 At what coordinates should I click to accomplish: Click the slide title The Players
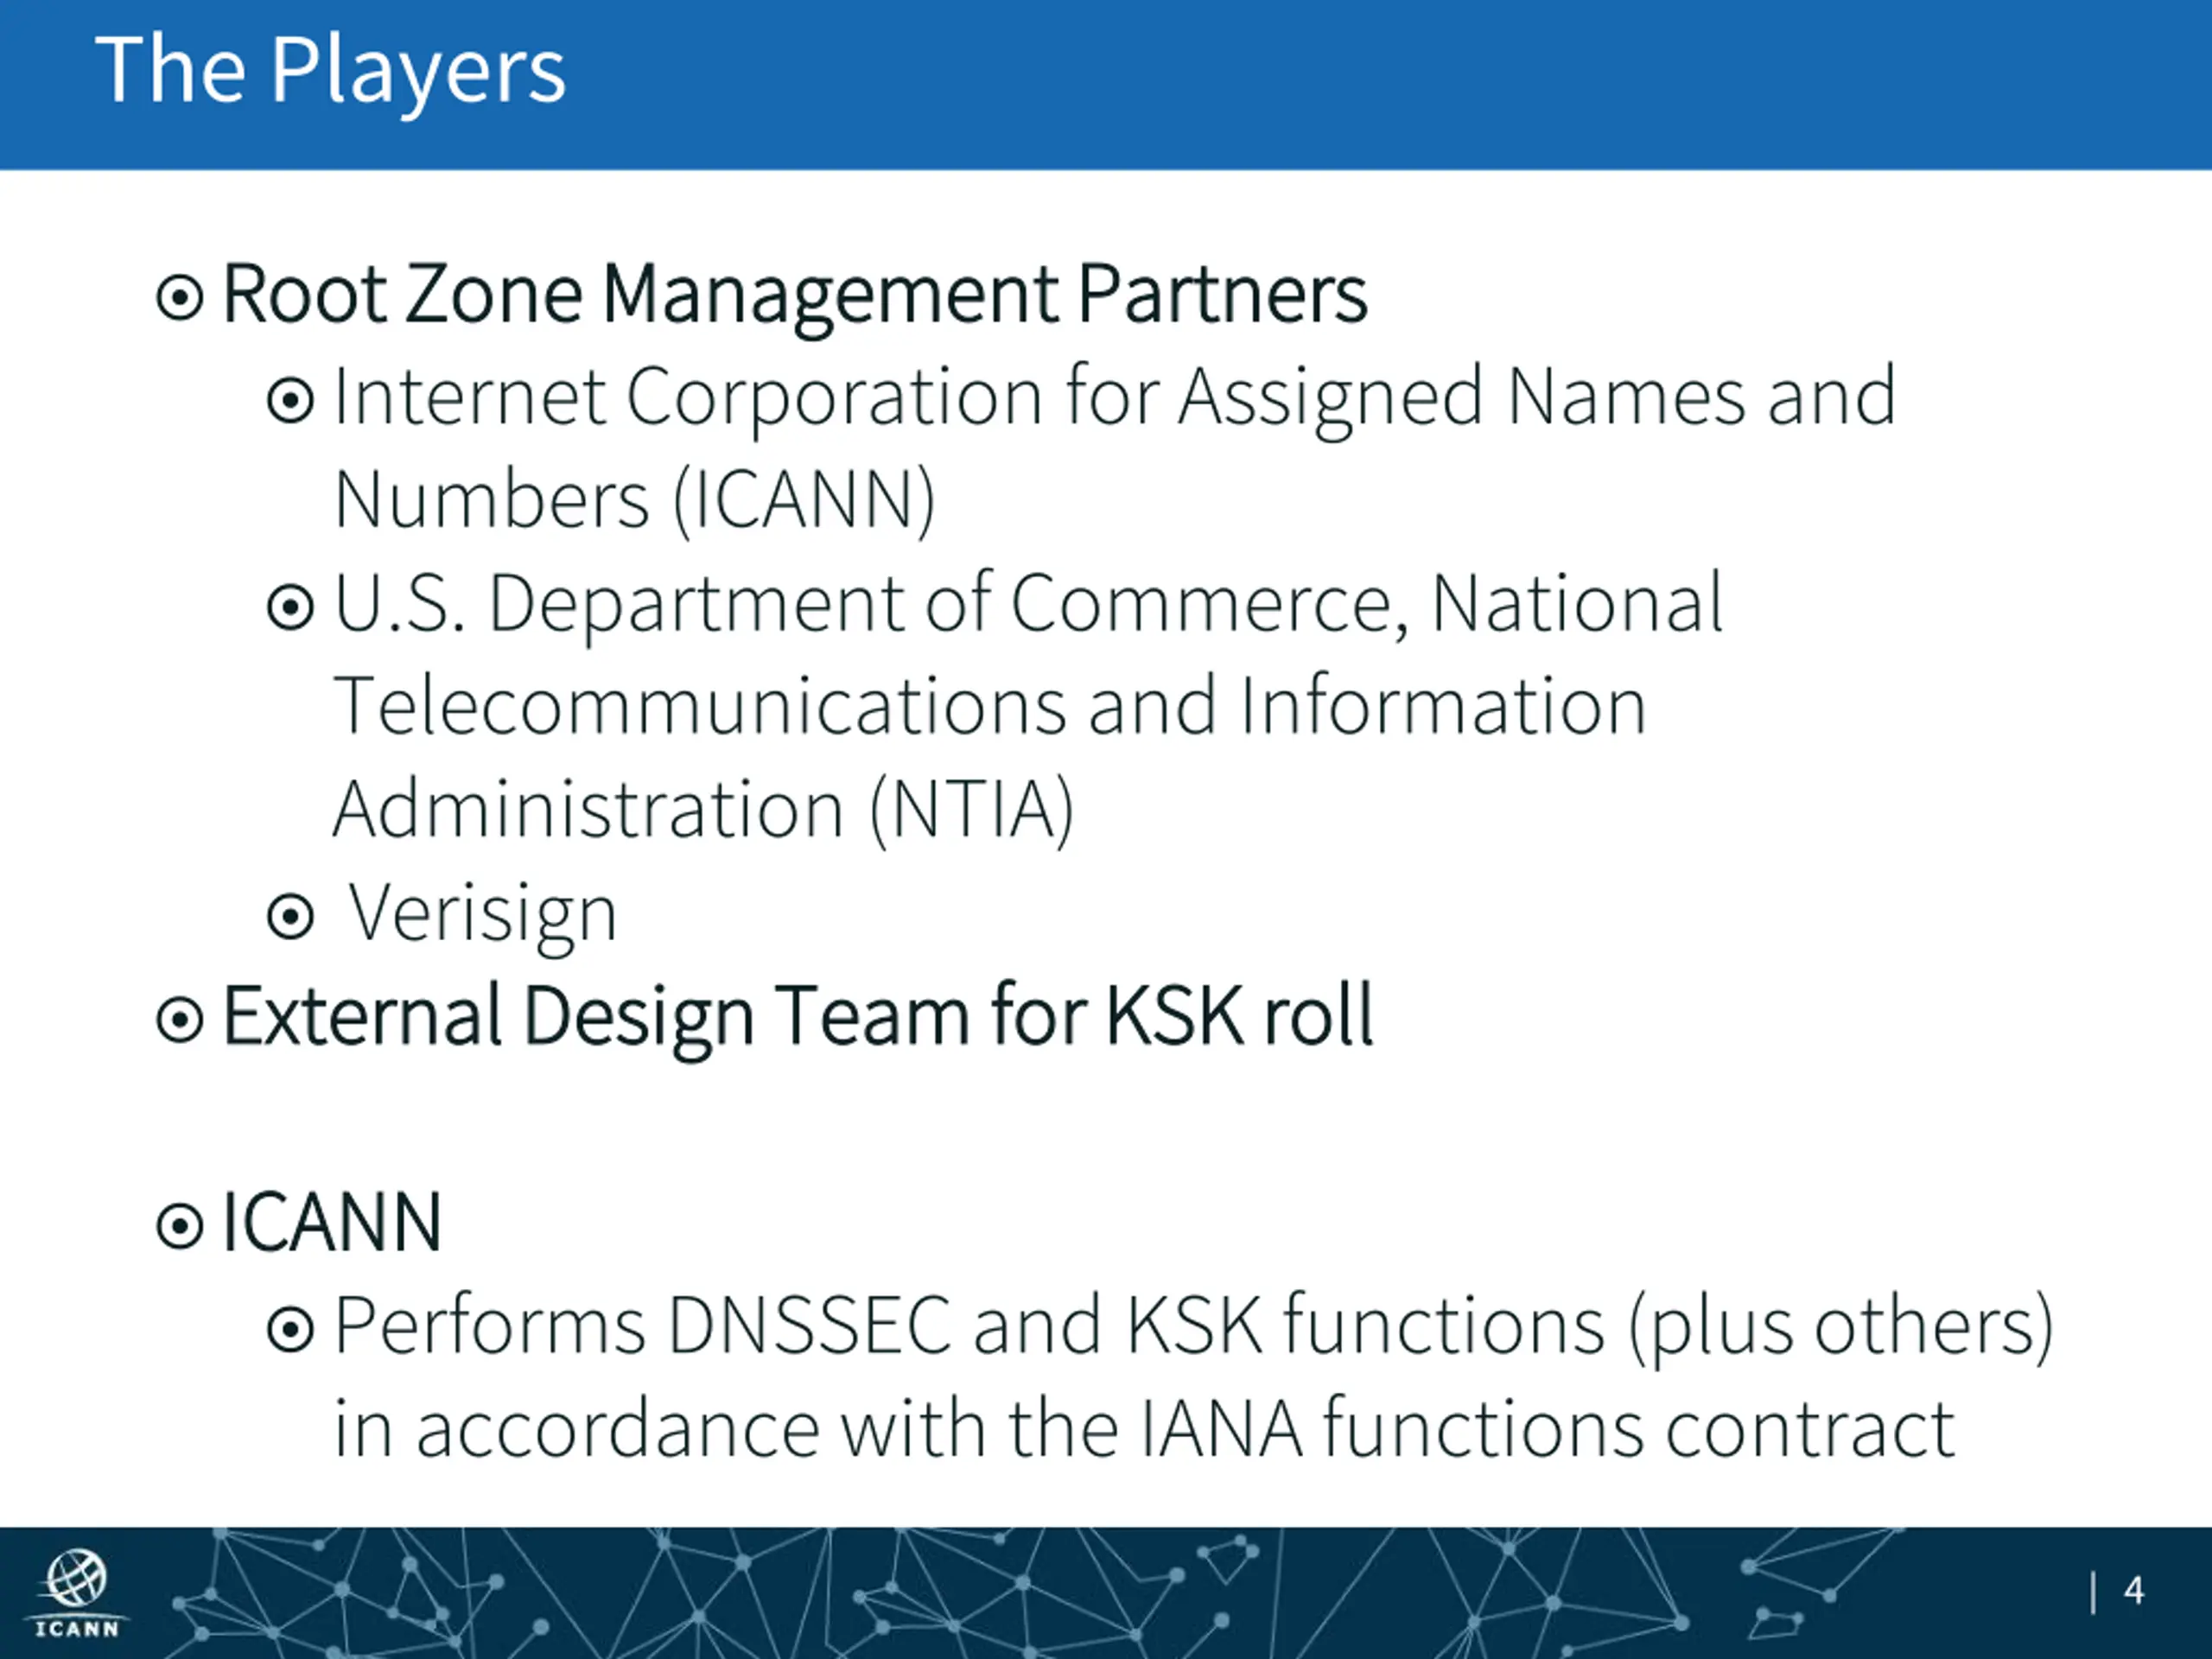click(331, 72)
